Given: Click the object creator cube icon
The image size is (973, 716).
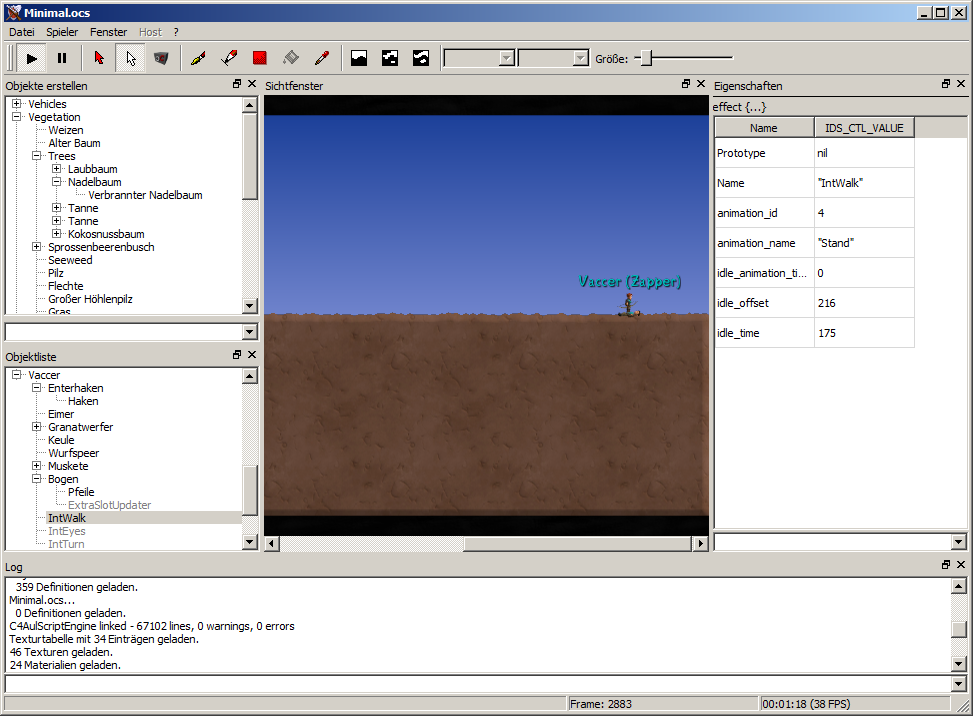Looking at the screenshot, I should 160,58.
